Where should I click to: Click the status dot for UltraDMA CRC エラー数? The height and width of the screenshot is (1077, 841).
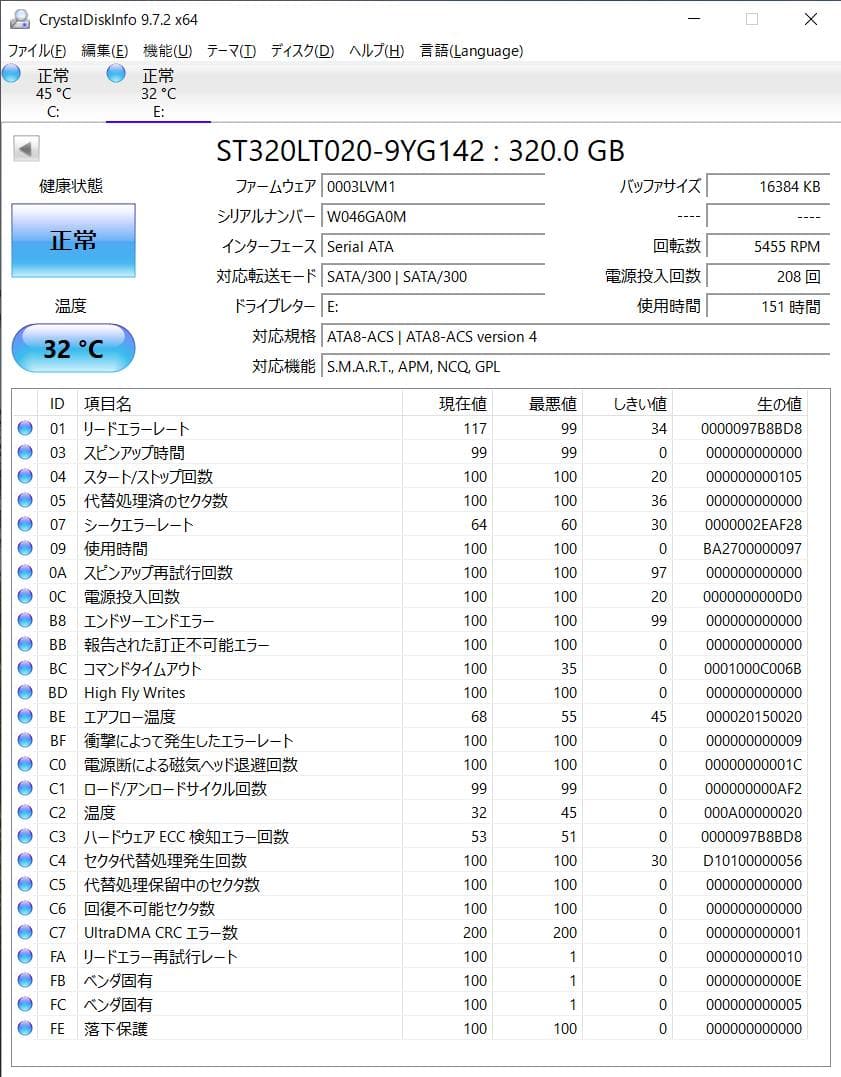pos(25,933)
